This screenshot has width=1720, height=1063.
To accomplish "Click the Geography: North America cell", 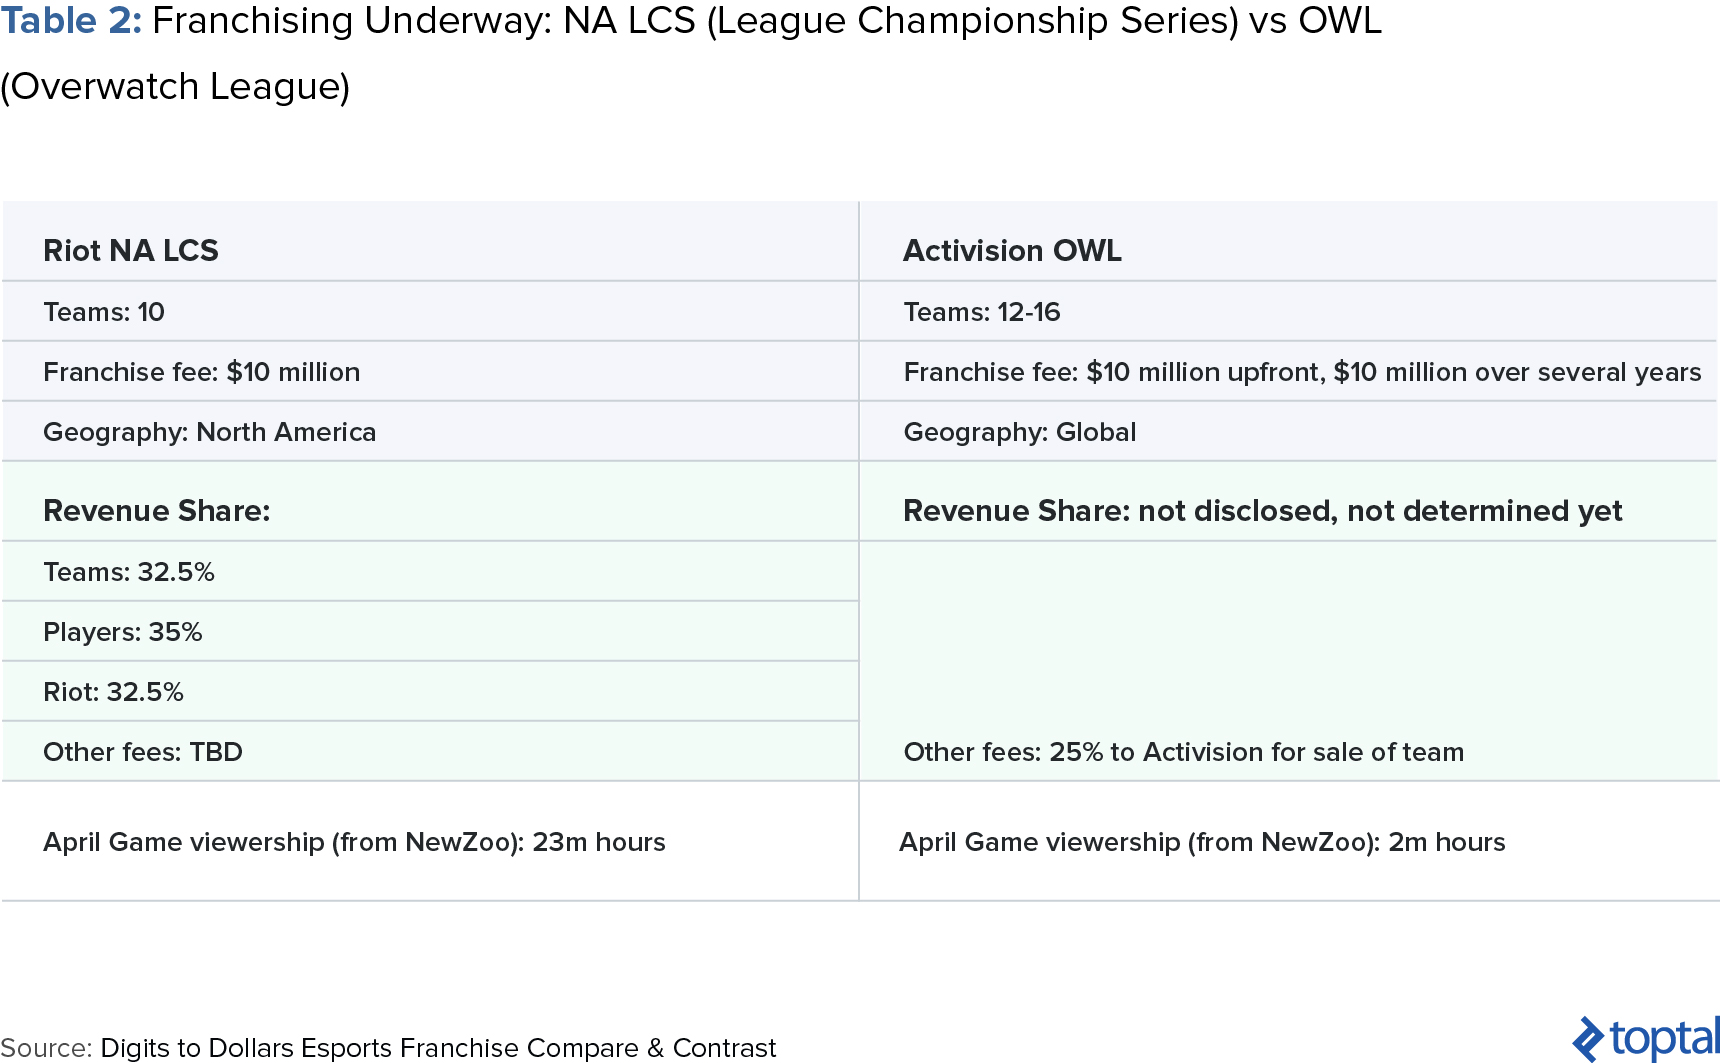I will tap(430, 431).
